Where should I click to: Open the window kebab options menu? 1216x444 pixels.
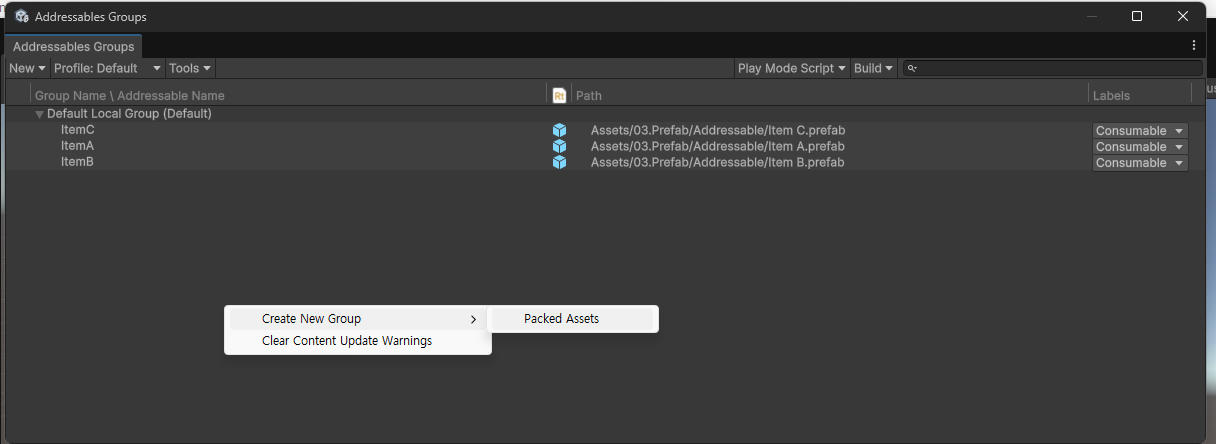click(x=1193, y=45)
